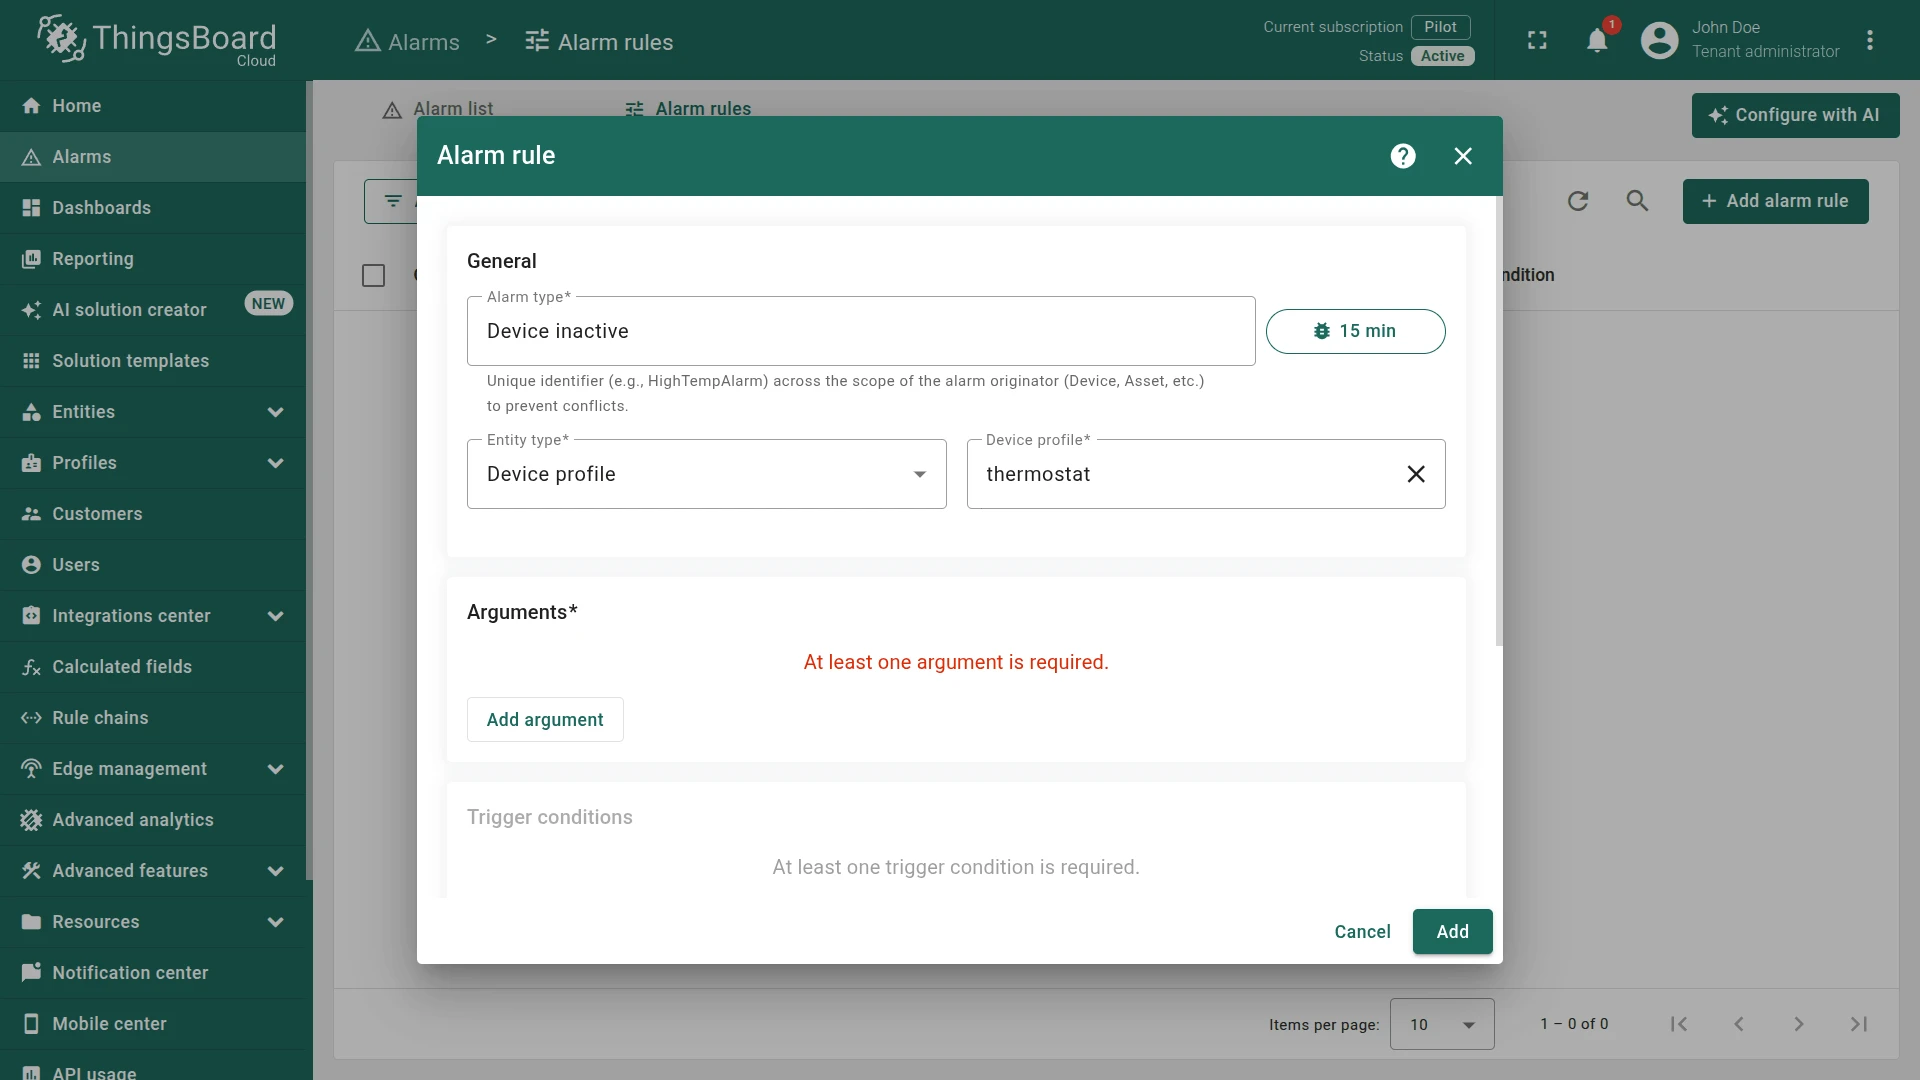Image resolution: width=1920 pixels, height=1080 pixels.
Task: Click the ThingsBoard Cloud logo
Action: tap(157, 41)
